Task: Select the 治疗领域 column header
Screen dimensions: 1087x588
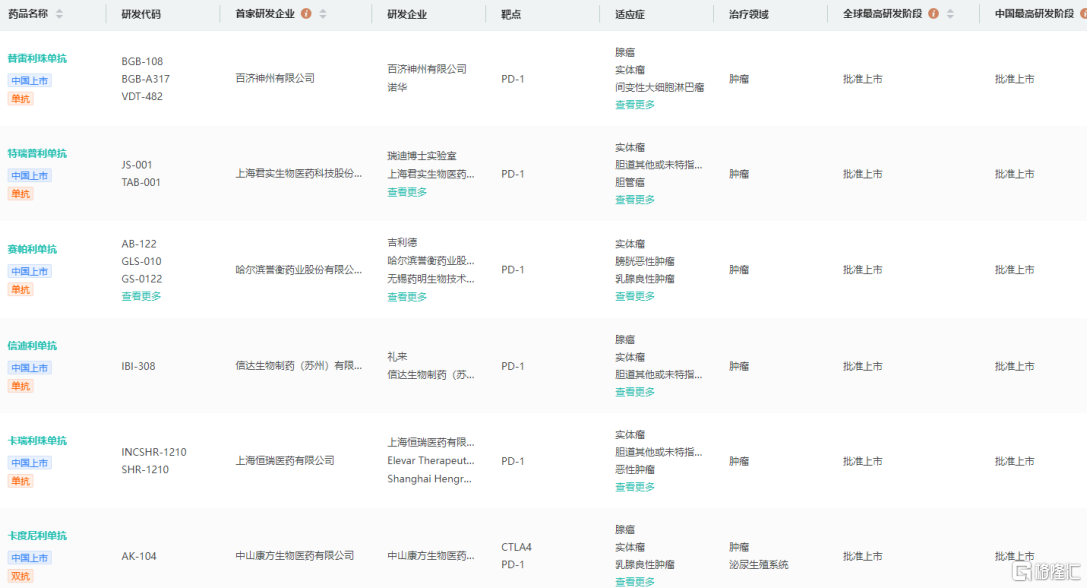Action: [x=749, y=14]
